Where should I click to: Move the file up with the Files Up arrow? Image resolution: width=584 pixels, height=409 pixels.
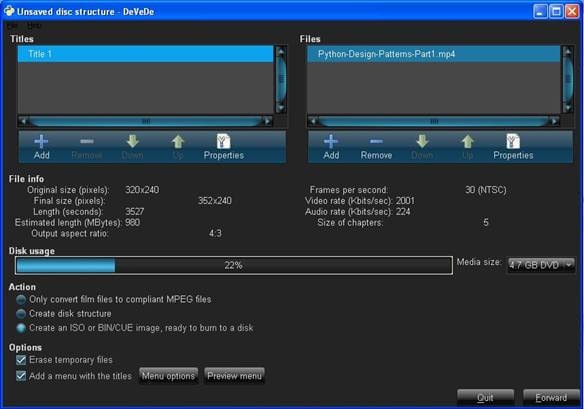pyautogui.click(x=467, y=147)
